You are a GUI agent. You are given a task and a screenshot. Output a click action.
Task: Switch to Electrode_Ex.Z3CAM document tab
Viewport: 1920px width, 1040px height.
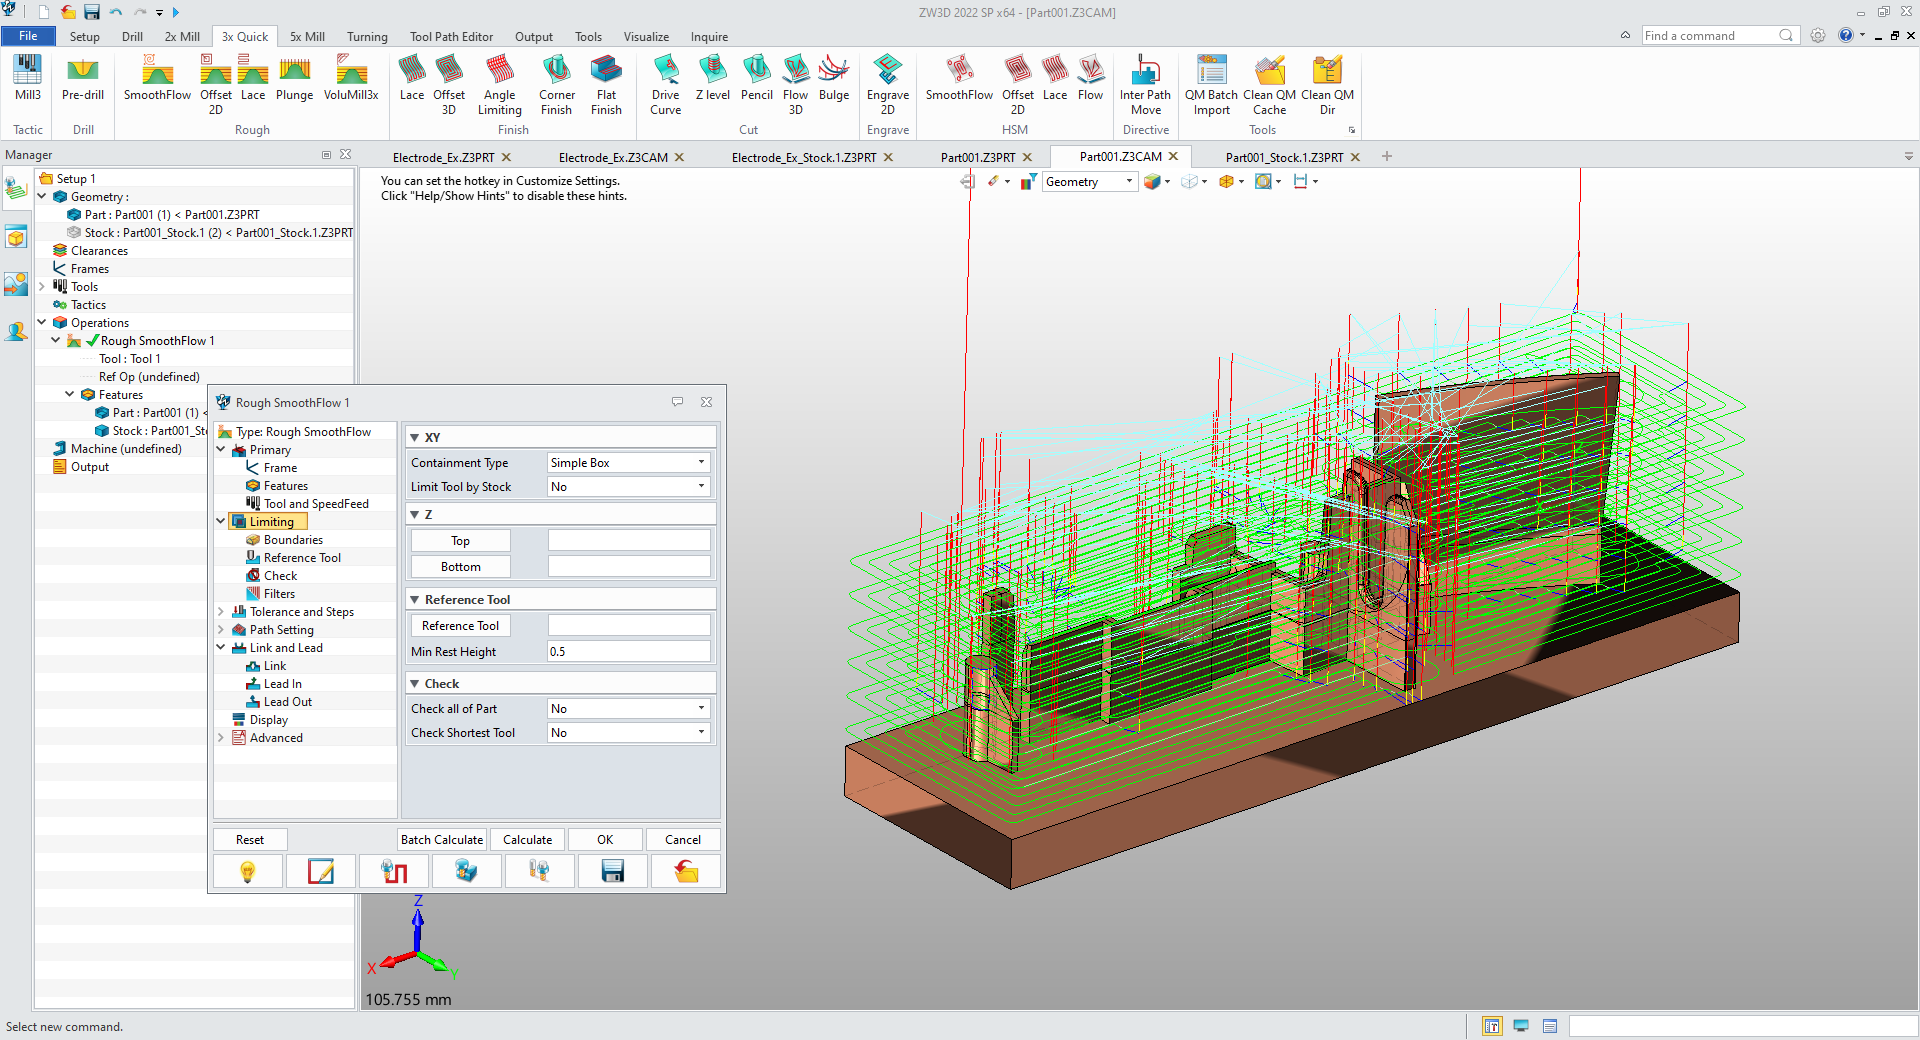coord(613,158)
